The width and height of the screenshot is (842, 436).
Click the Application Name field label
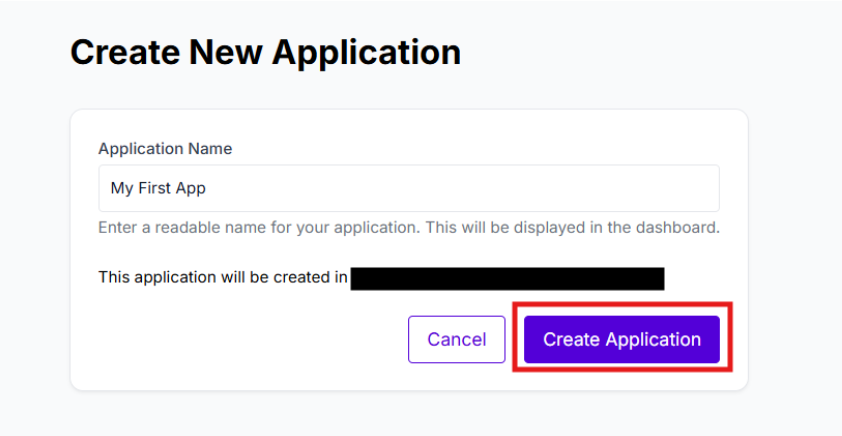(165, 148)
